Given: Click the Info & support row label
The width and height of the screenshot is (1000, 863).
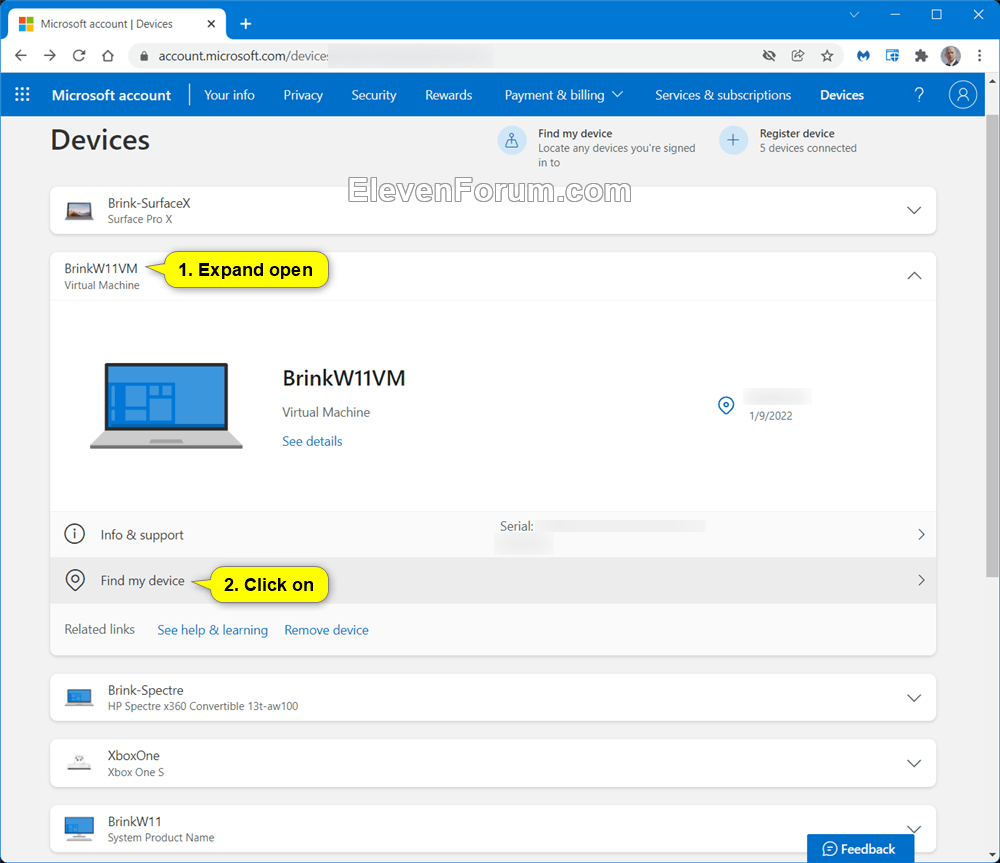Looking at the screenshot, I should coord(142,535).
